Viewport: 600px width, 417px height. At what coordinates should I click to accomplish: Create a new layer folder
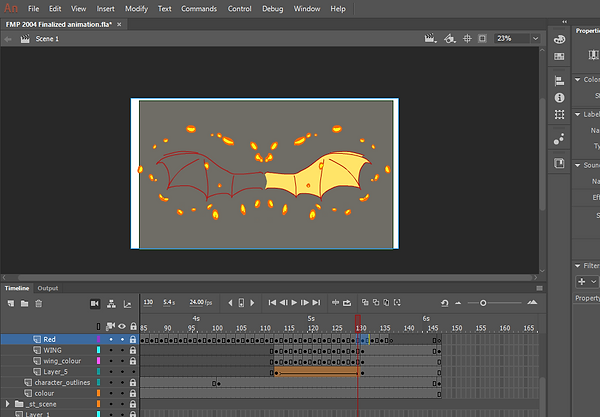coord(24,303)
